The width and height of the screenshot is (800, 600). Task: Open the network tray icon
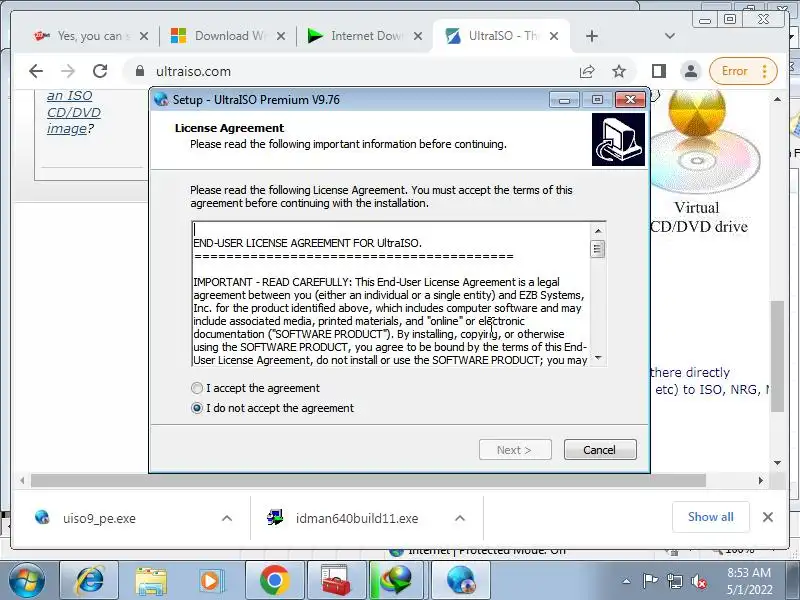pos(675,581)
